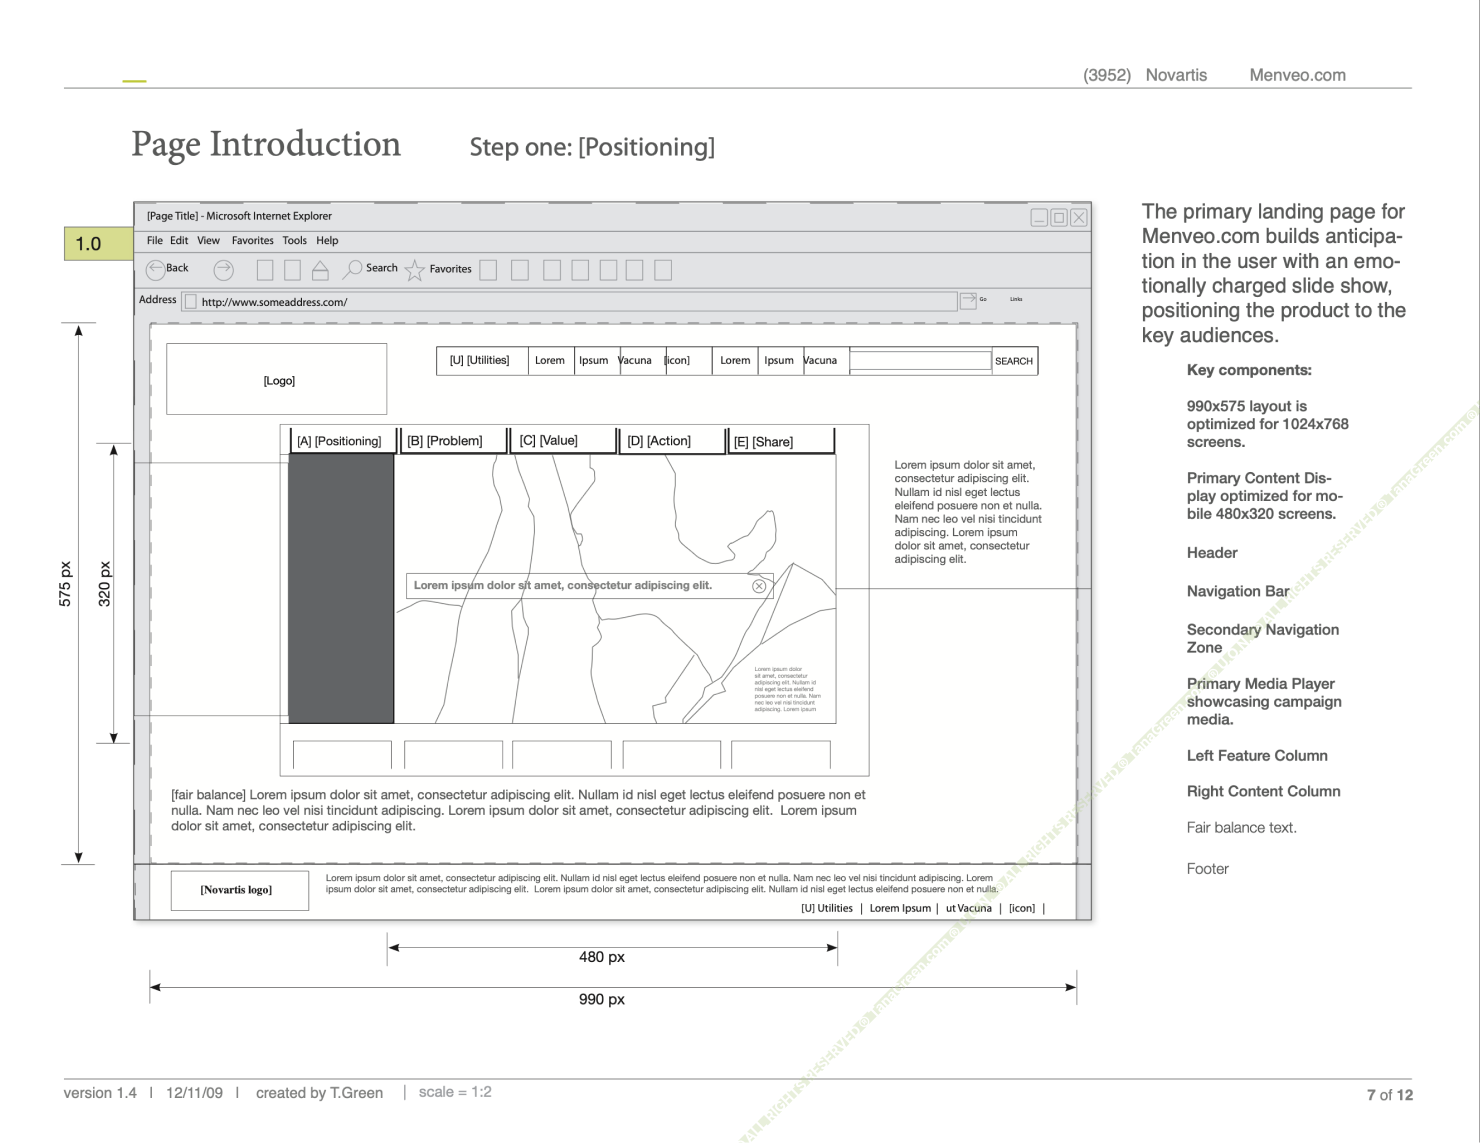This screenshot has width=1480, height=1143.
Task: Open the Edit menu
Action: (x=179, y=241)
